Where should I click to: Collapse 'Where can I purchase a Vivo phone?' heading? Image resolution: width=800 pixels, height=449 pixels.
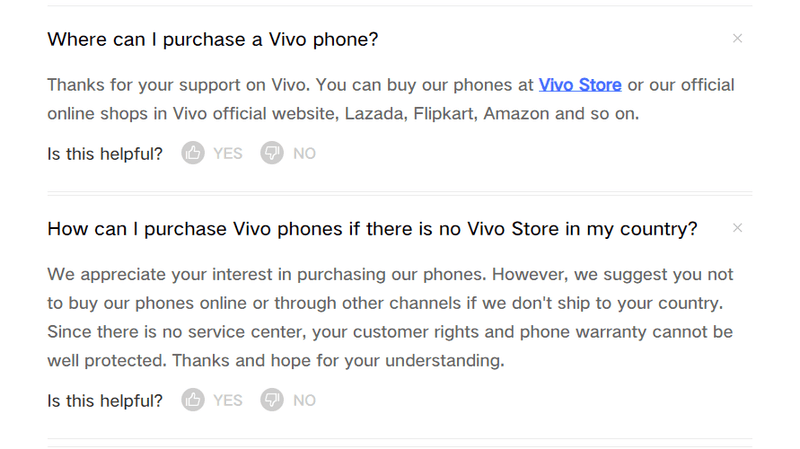point(213,39)
